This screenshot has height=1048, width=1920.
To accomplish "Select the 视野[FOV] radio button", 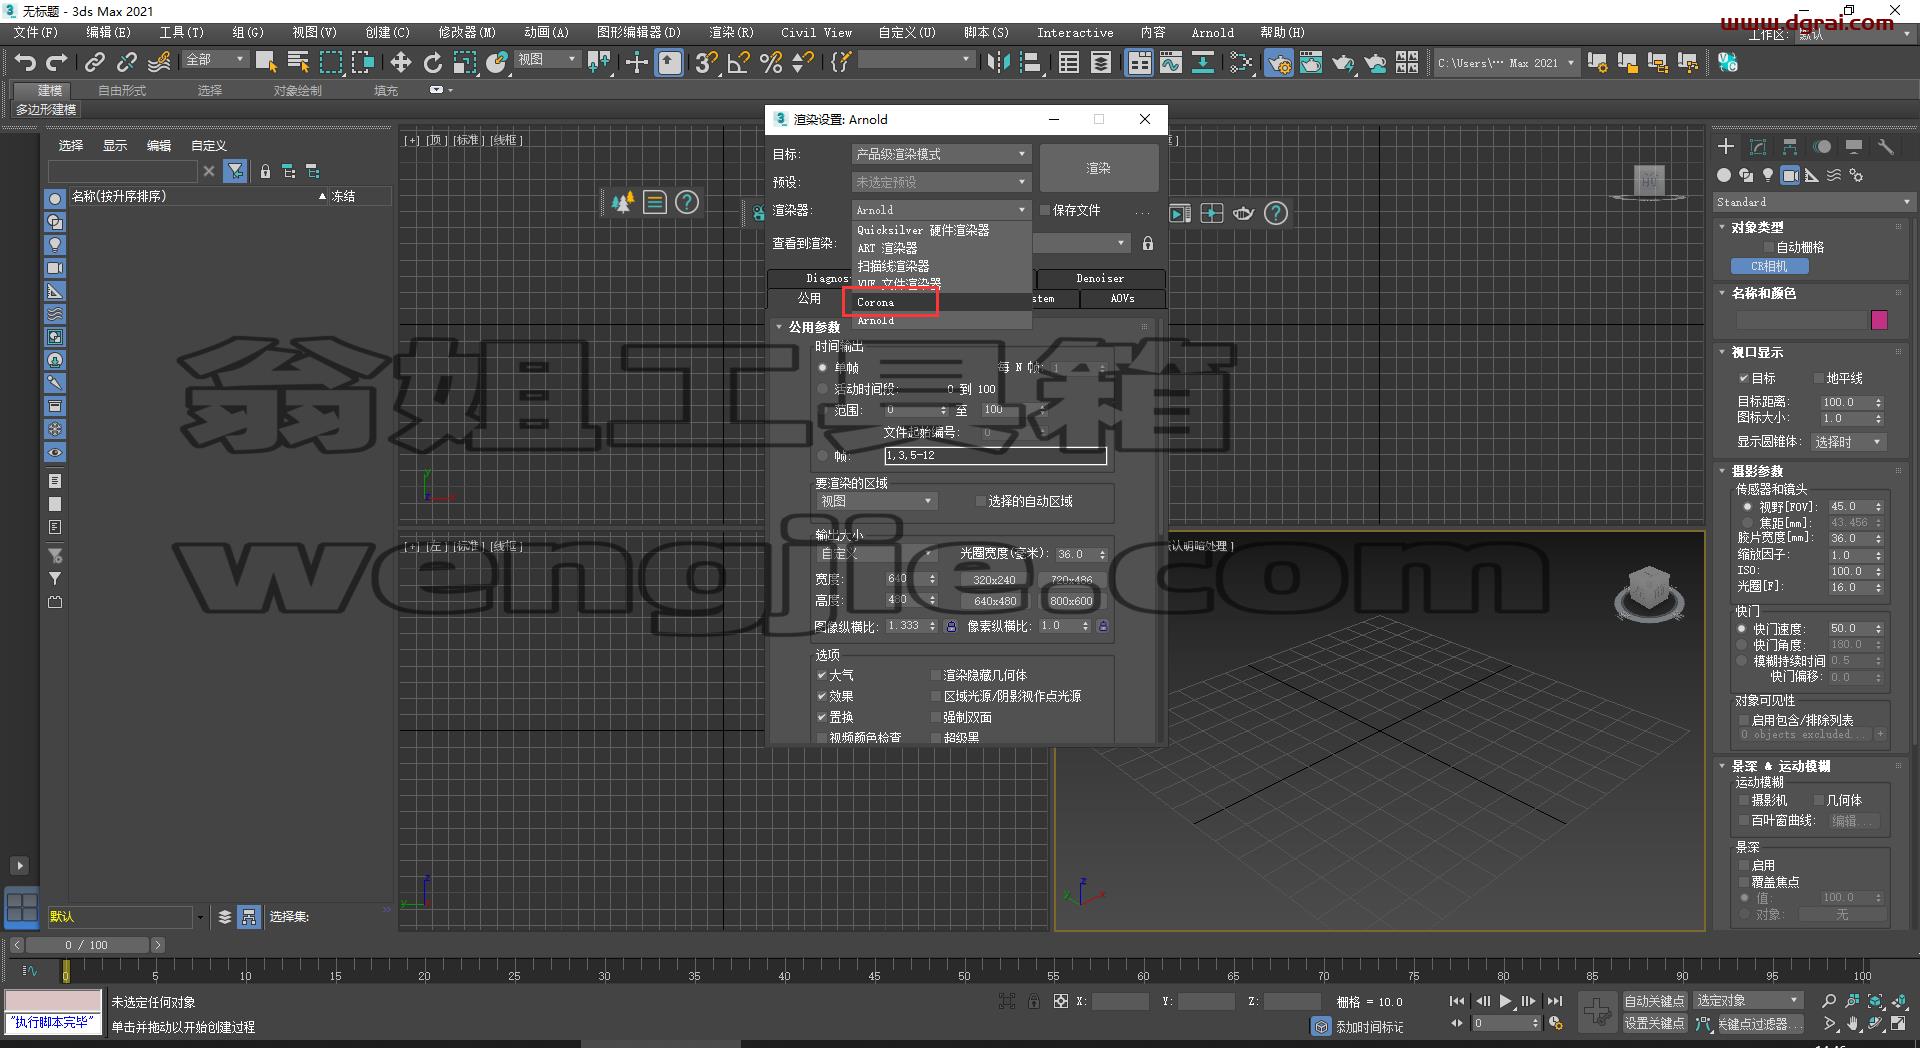I will pos(1748,506).
